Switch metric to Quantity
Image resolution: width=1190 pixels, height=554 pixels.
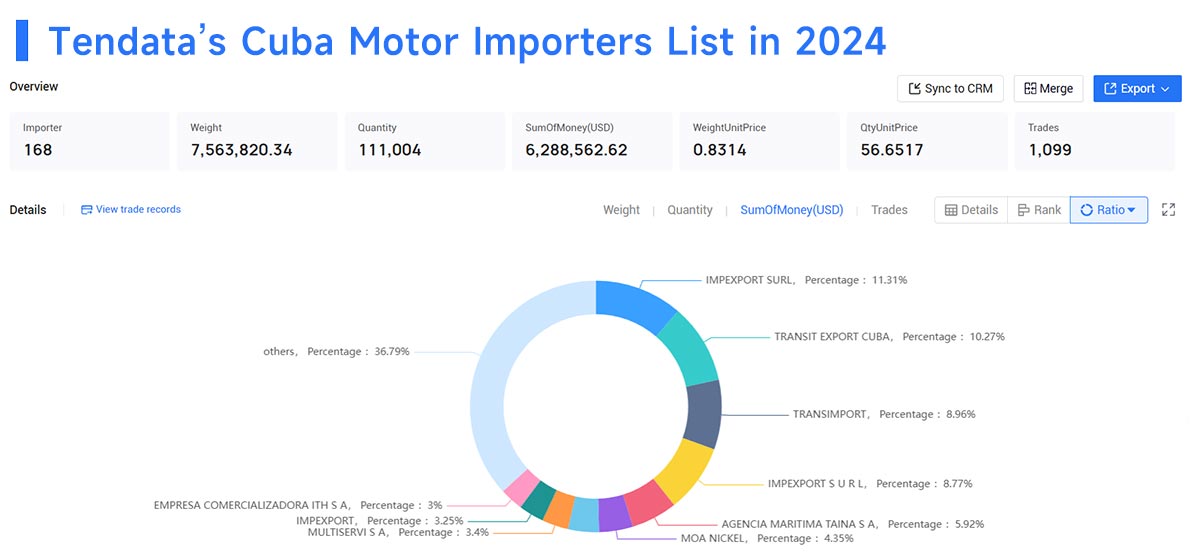(690, 210)
